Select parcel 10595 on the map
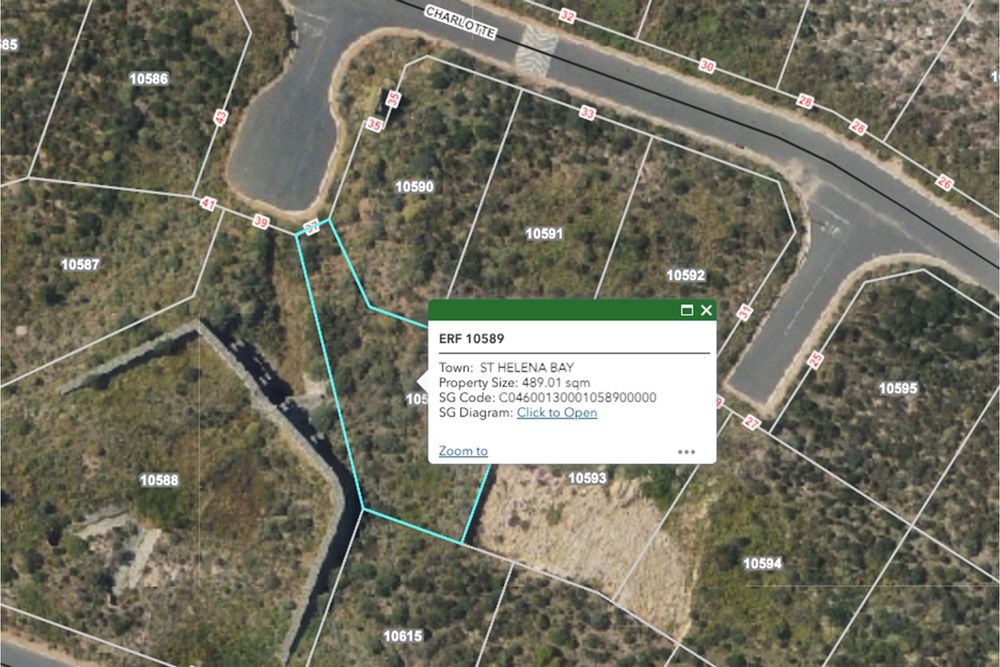 pyautogui.click(x=898, y=389)
